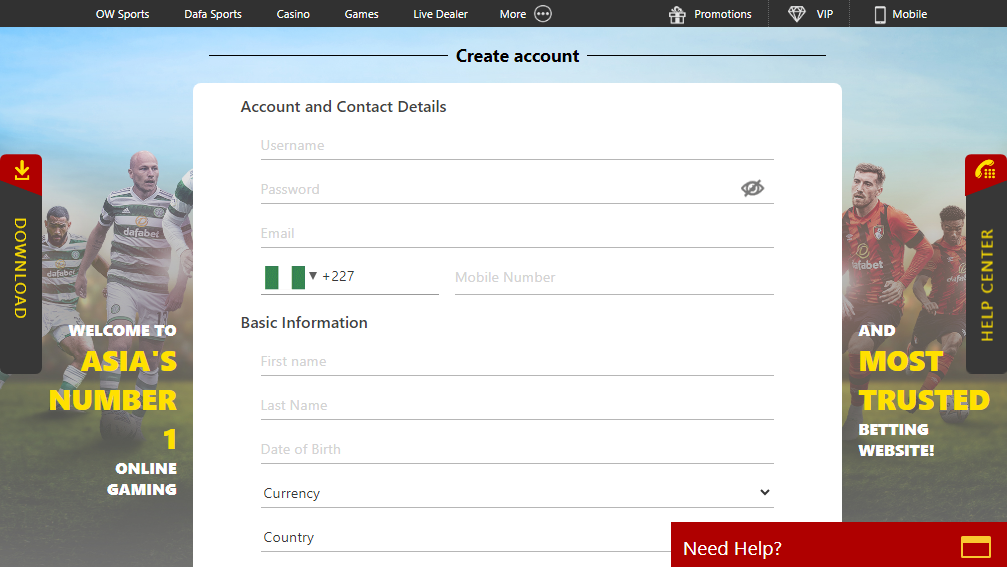
Task: Open the HELP CENTER side tab
Action: pos(986,264)
